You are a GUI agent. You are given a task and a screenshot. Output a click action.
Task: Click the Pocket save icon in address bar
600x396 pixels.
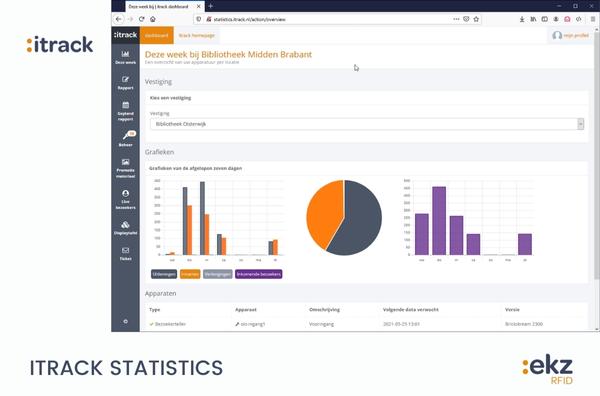466,19
